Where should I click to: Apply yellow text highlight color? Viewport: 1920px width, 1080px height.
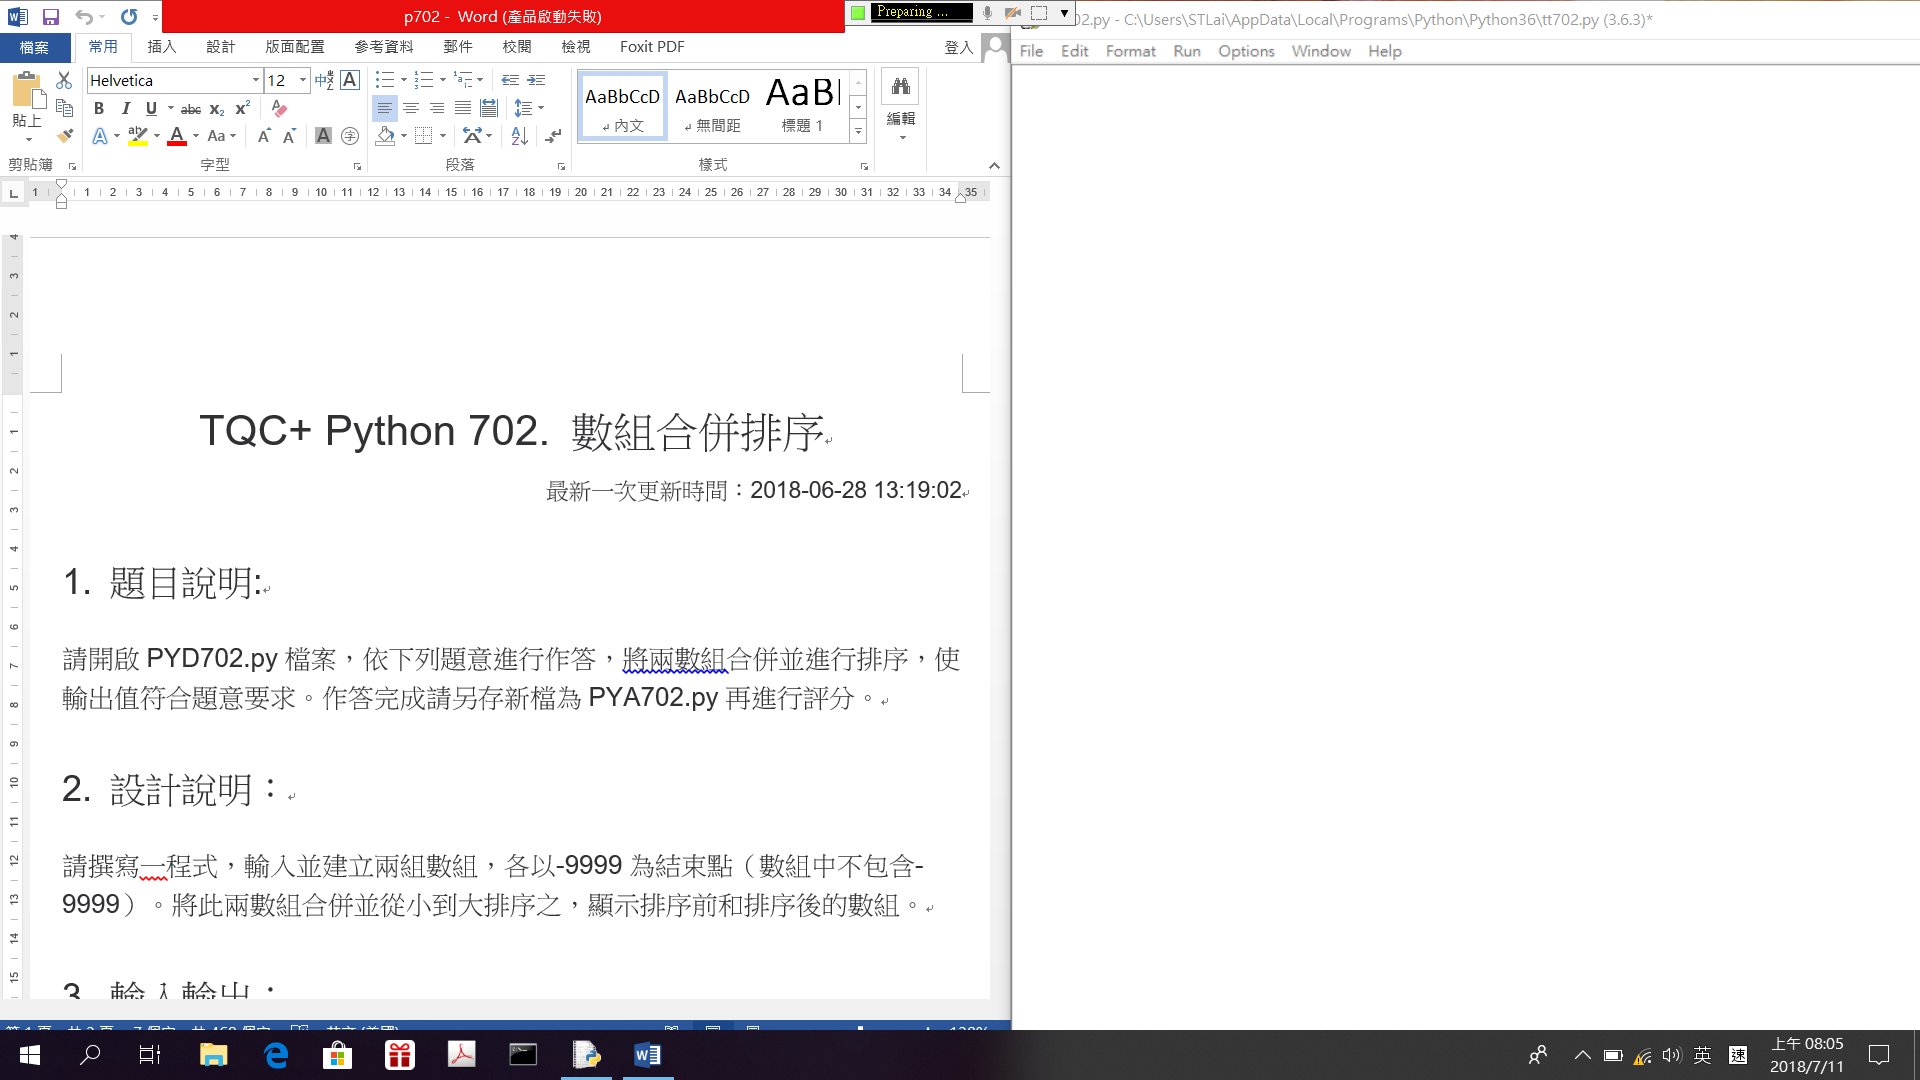pyautogui.click(x=138, y=136)
